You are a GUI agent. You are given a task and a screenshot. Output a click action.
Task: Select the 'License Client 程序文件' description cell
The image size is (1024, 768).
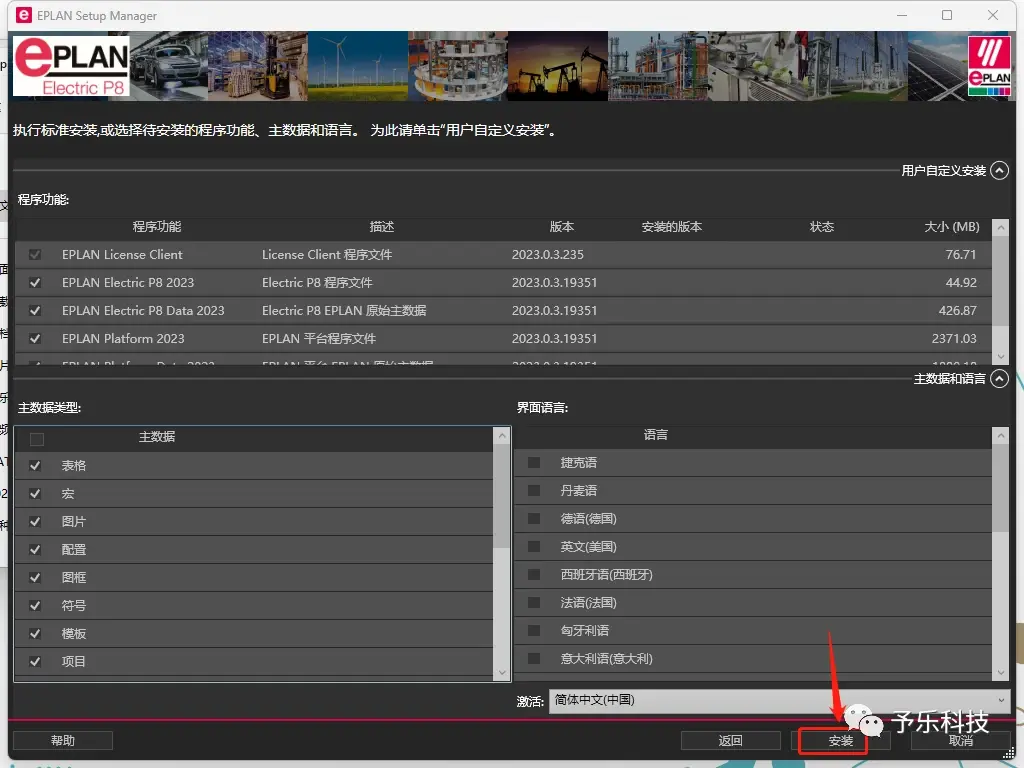click(x=327, y=255)
